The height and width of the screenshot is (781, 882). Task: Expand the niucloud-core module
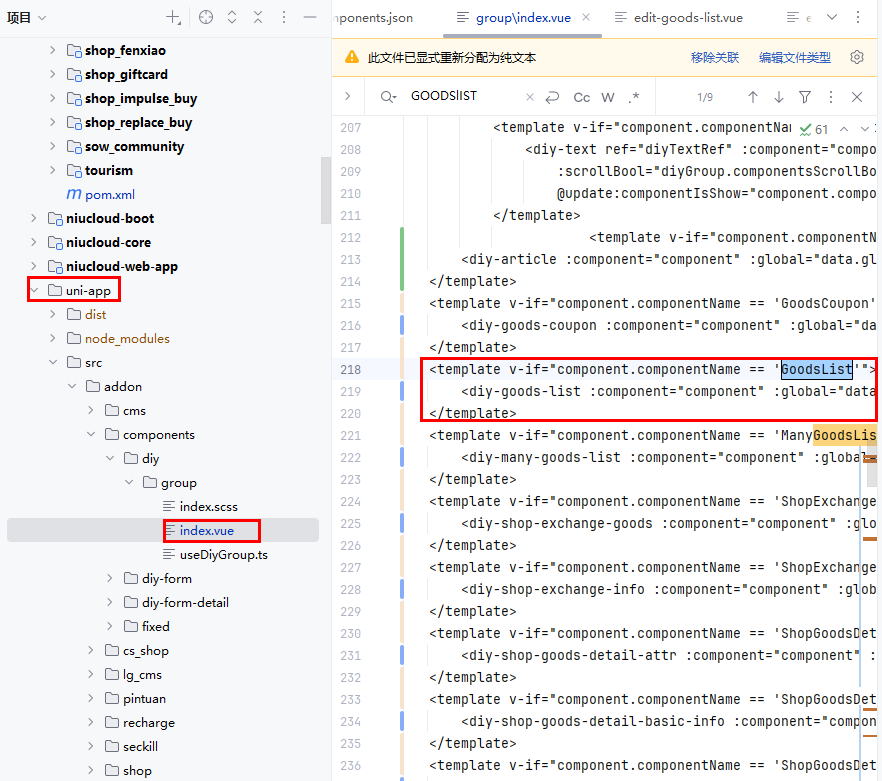point(34,242)
